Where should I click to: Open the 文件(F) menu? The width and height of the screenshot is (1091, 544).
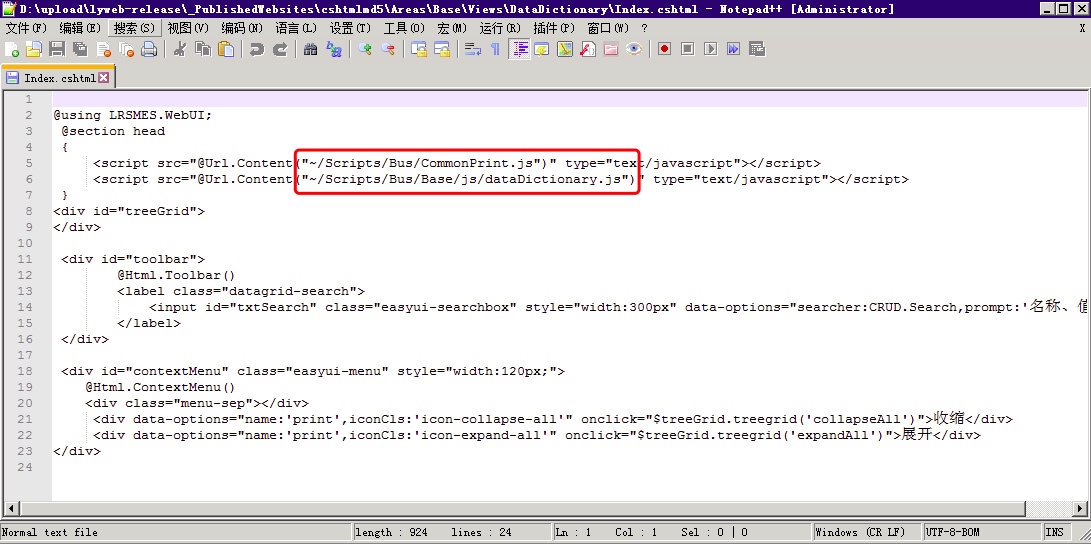[x=26, y=29]
